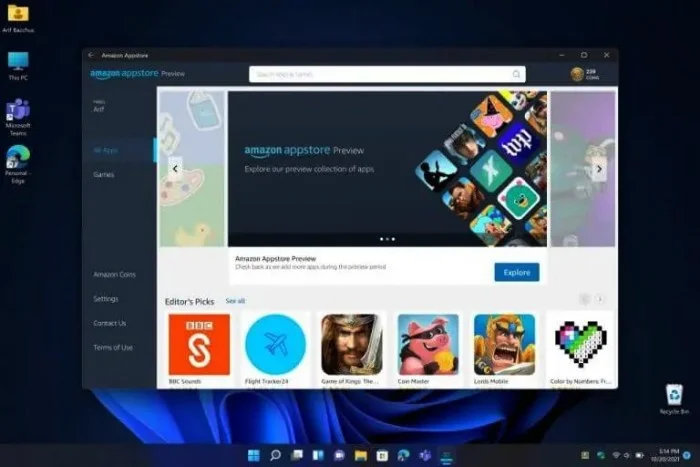Open the BBC Sounds app icon
Viewport: 700px width, 467px height.
tap(199, 344)
